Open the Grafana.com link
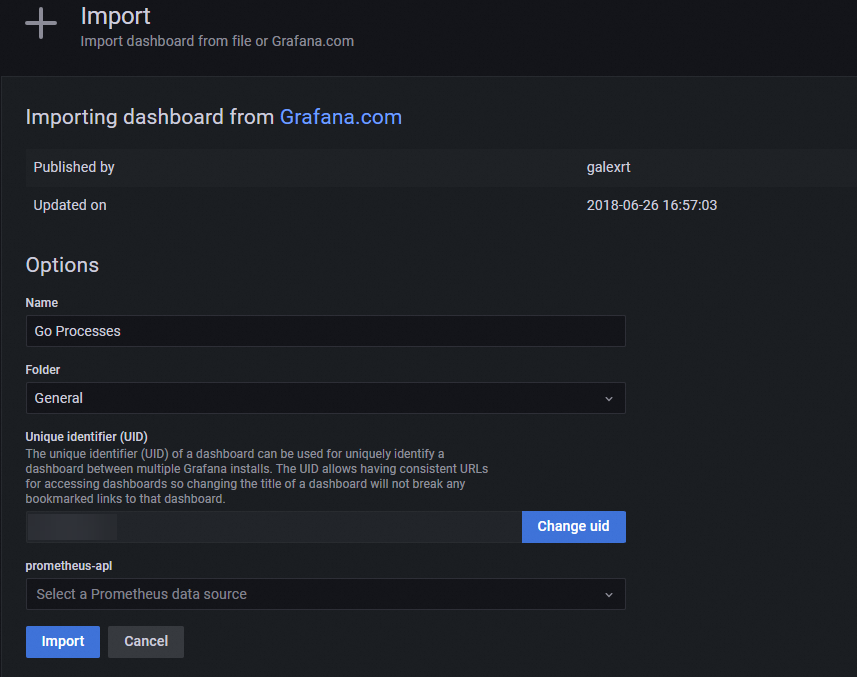 point(341,117)
